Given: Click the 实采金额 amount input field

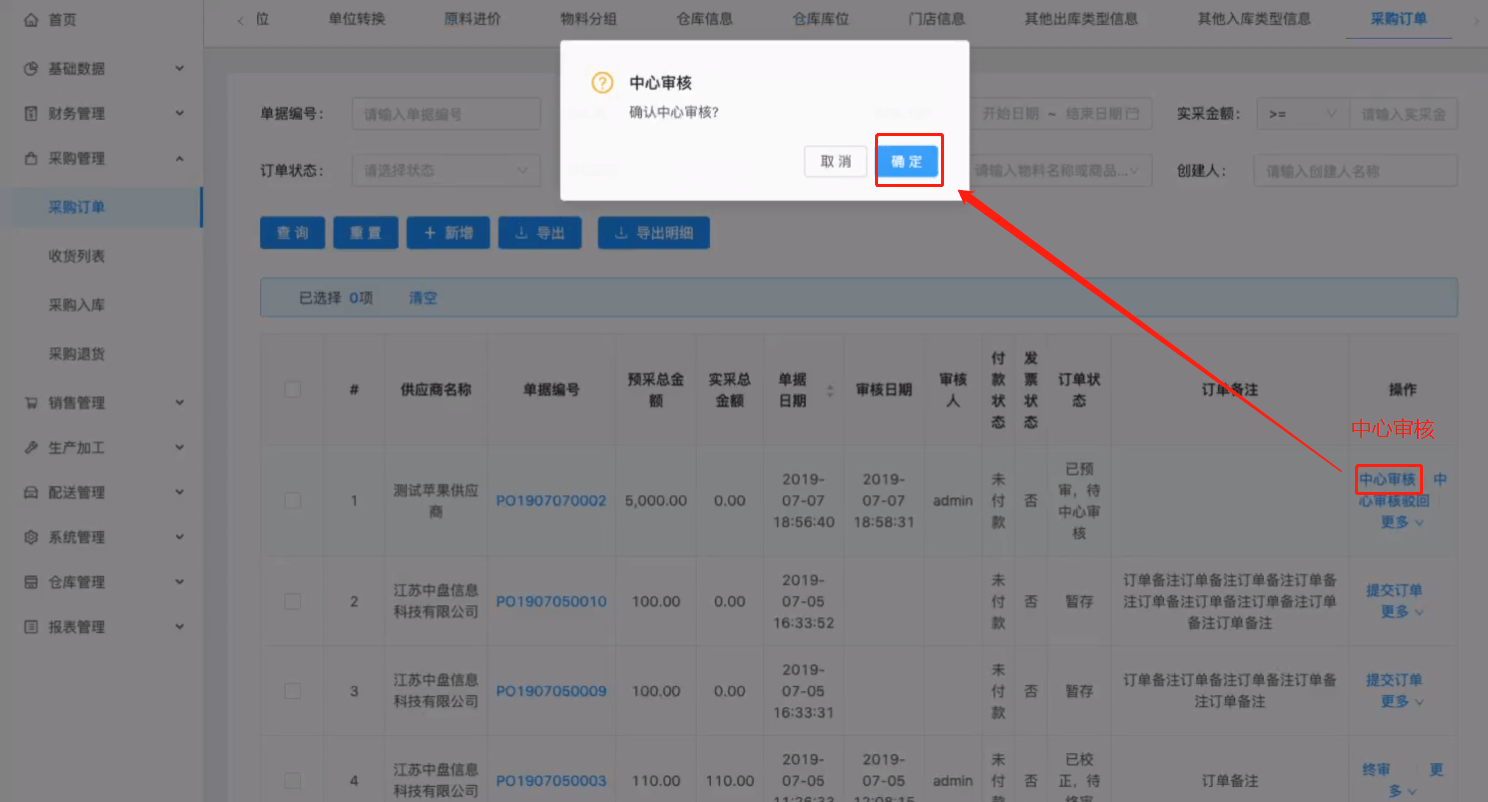Looking at the screenshot, I should [x=1404, y=114].
